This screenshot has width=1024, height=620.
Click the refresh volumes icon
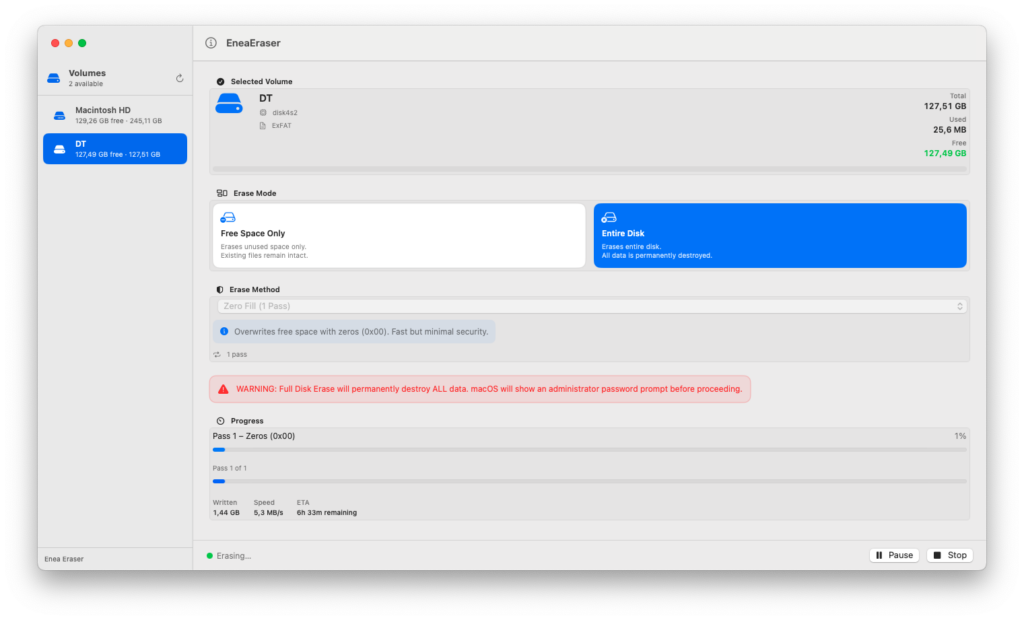(180, 78)
